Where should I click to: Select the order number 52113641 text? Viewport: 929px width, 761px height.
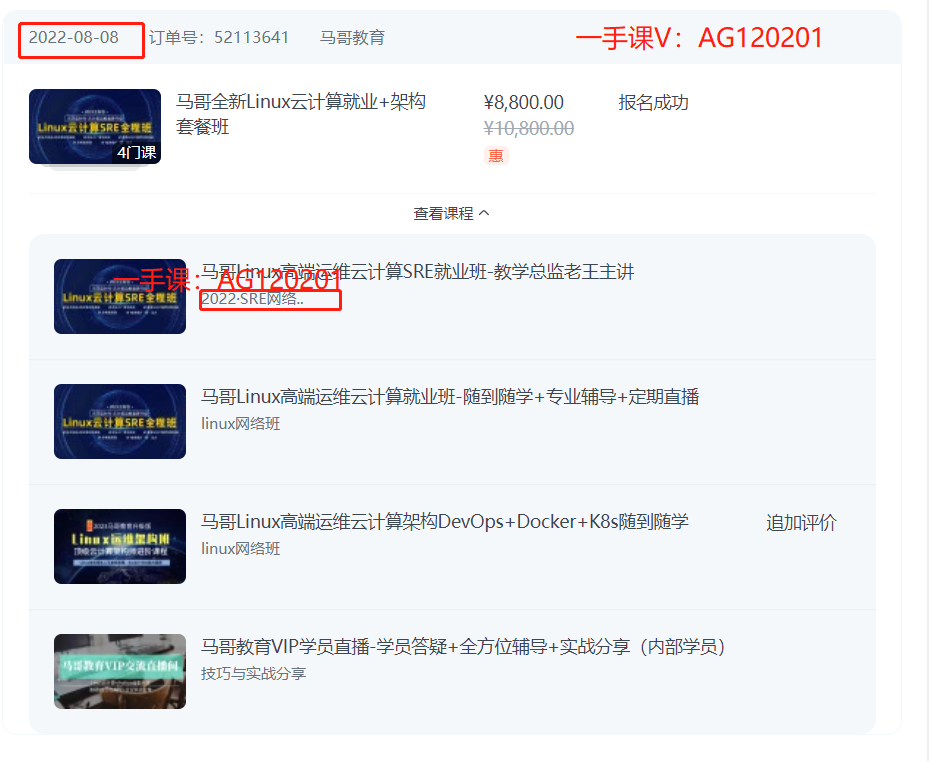pyautogui.click(x=251, y=37)
